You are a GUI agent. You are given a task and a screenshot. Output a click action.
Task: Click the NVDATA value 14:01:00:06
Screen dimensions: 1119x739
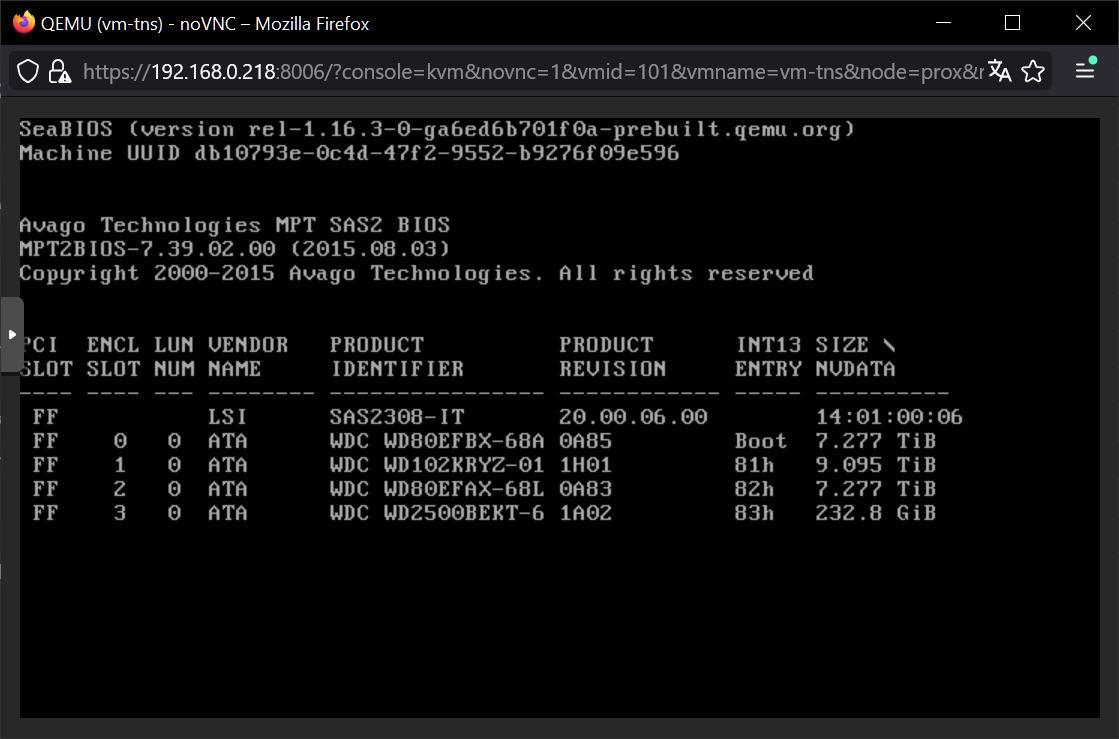tap(889, 417)
